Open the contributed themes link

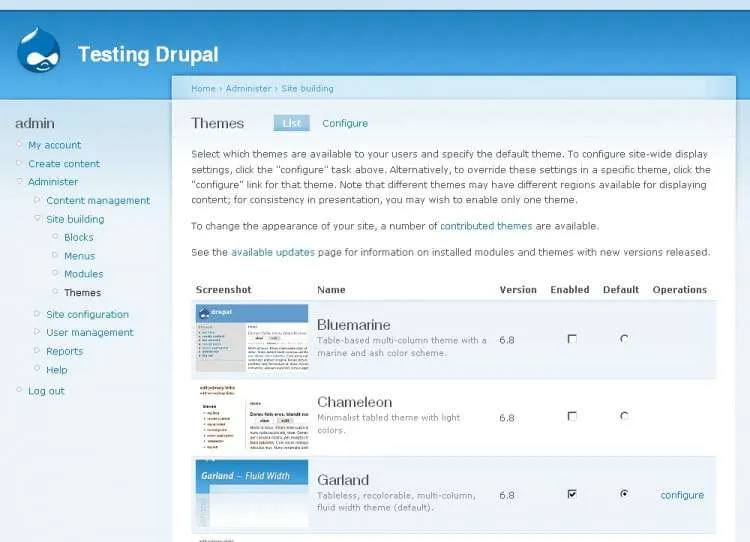click(x=486, y=226)
